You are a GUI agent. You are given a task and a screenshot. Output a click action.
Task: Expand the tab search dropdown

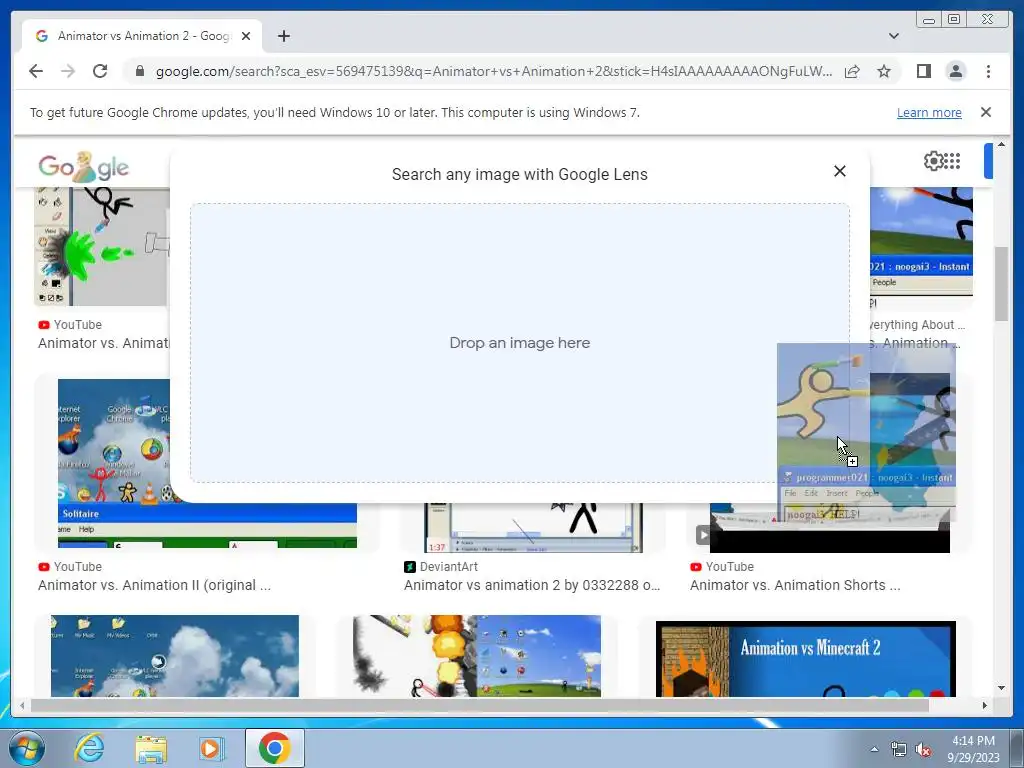click(893, 36)
